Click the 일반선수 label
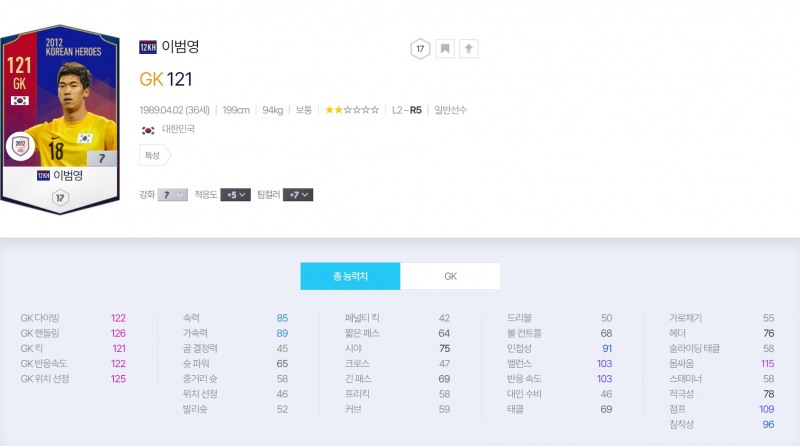 tap(451, 110)
